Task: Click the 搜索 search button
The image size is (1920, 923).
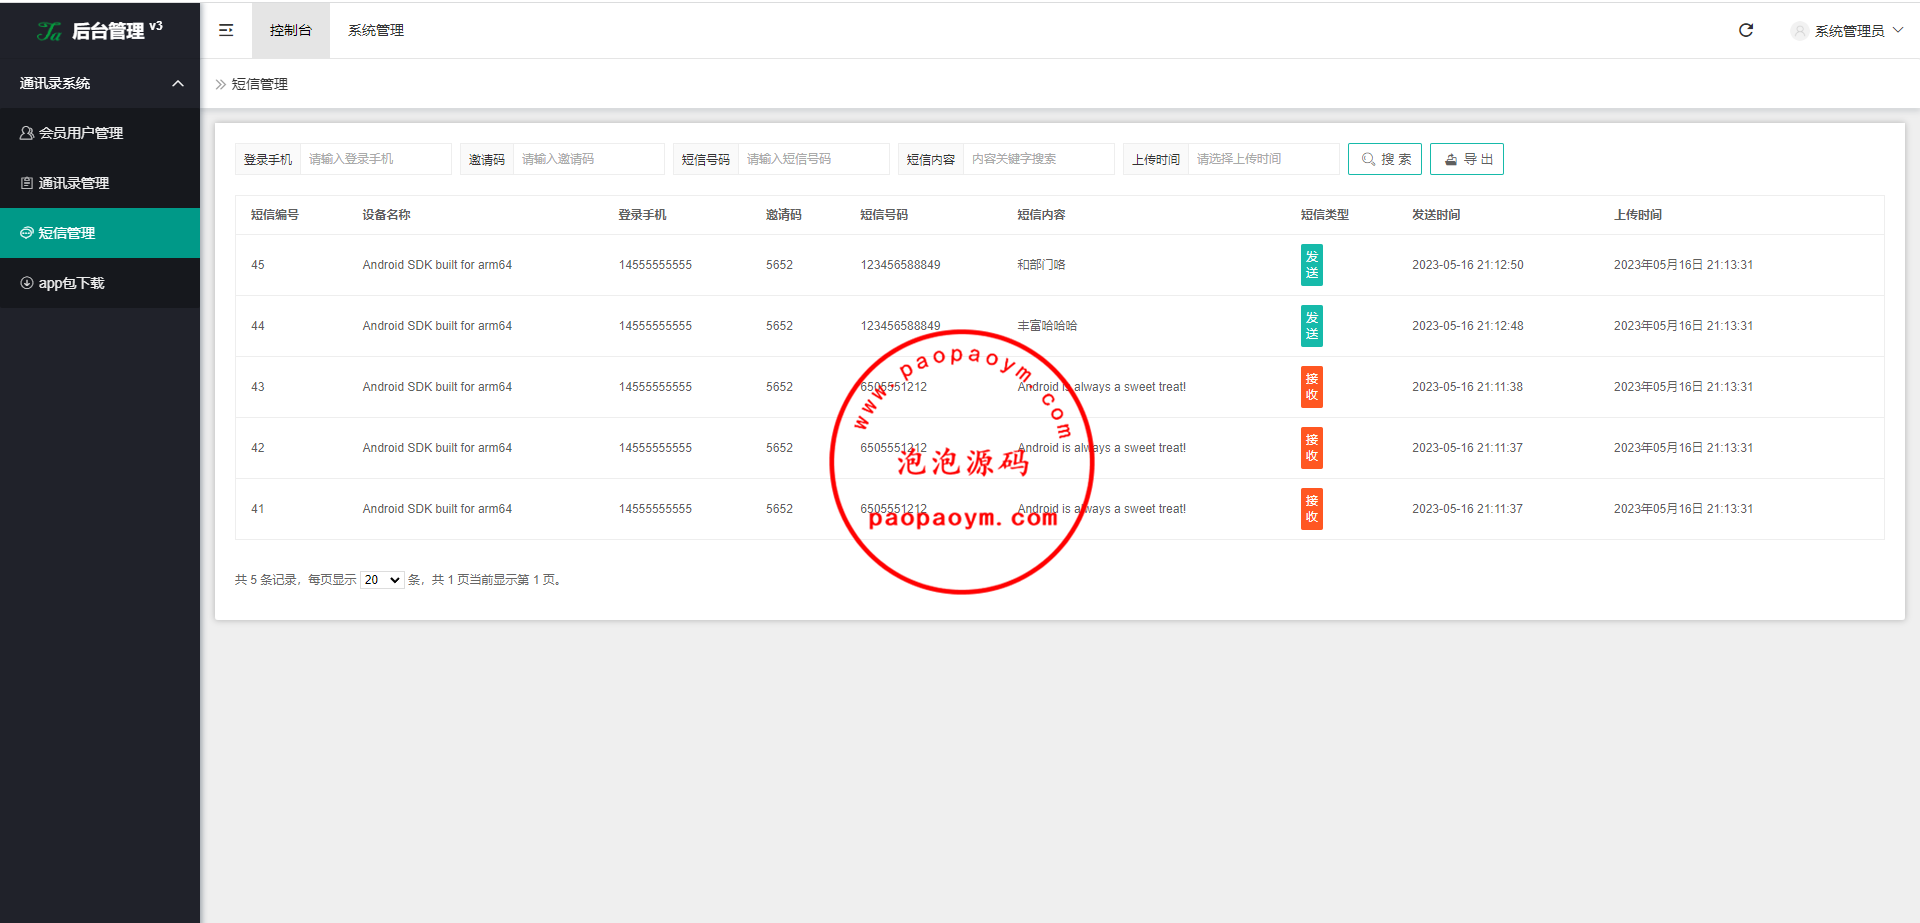Action: (x=1385, y=159)
